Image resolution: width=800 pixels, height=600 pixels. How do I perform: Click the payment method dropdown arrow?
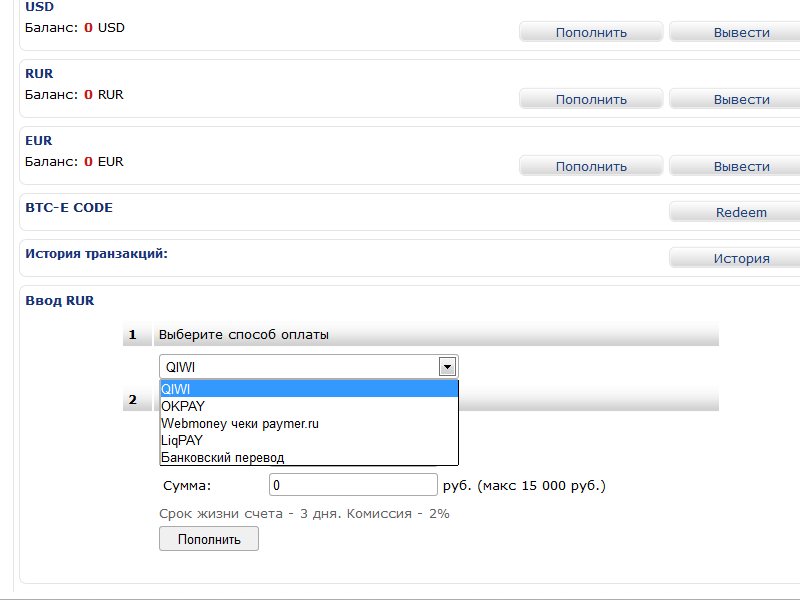(448, 367)
